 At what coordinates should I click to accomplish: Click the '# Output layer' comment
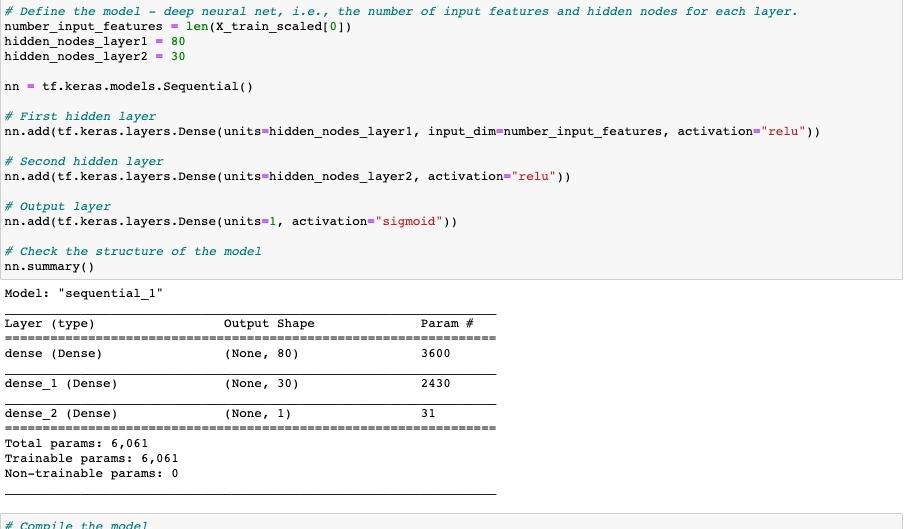pyautogui.click(x=58, y=207)
